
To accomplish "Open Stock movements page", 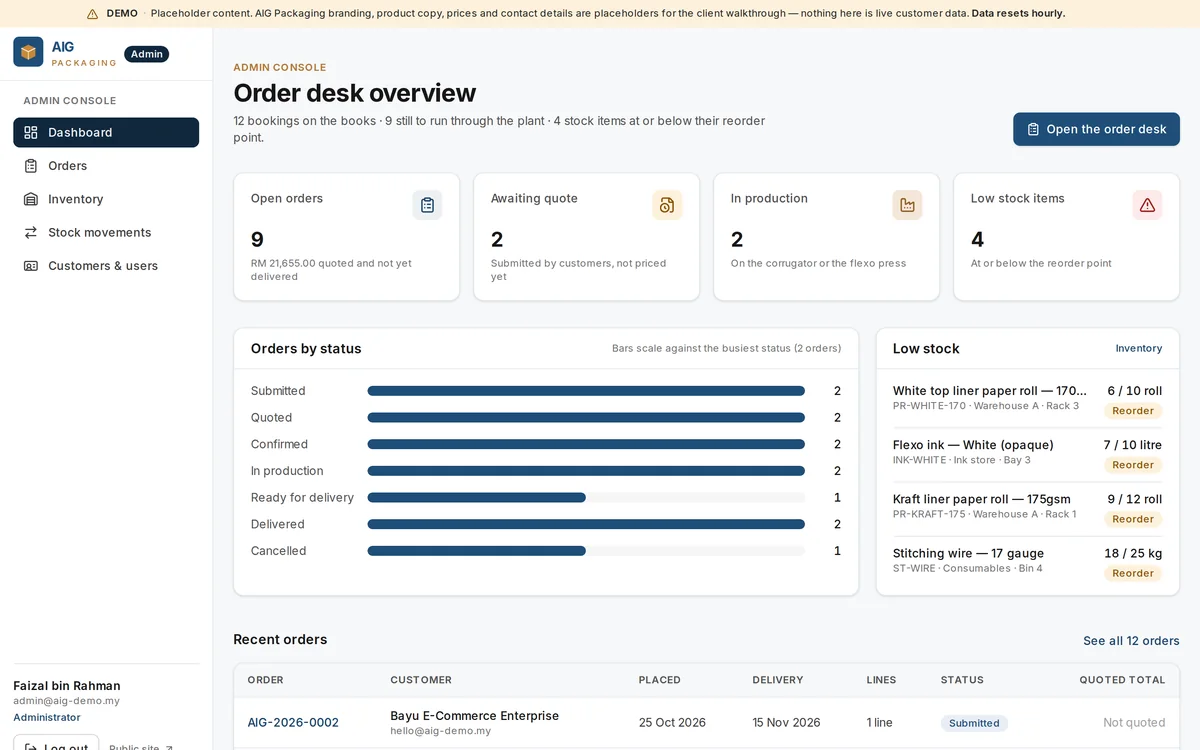I will pos(106,232).
